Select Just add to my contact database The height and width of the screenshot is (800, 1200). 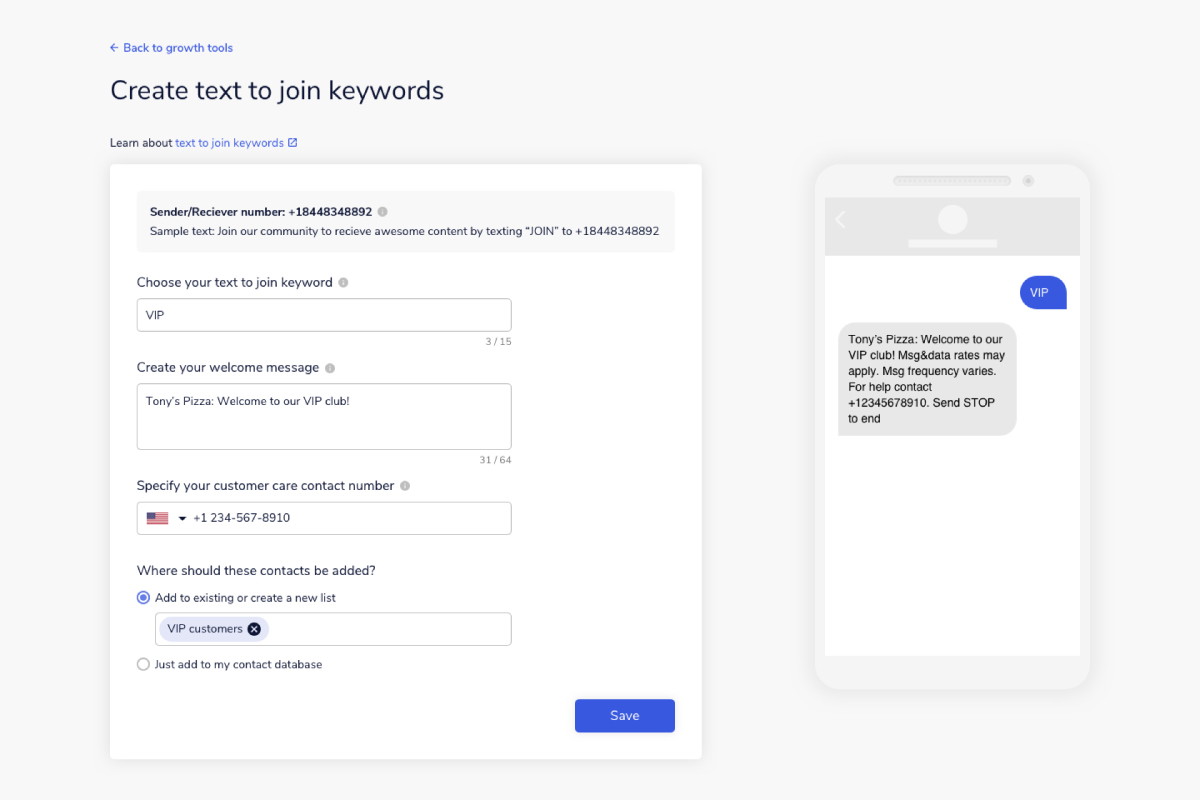pos(143,664)
